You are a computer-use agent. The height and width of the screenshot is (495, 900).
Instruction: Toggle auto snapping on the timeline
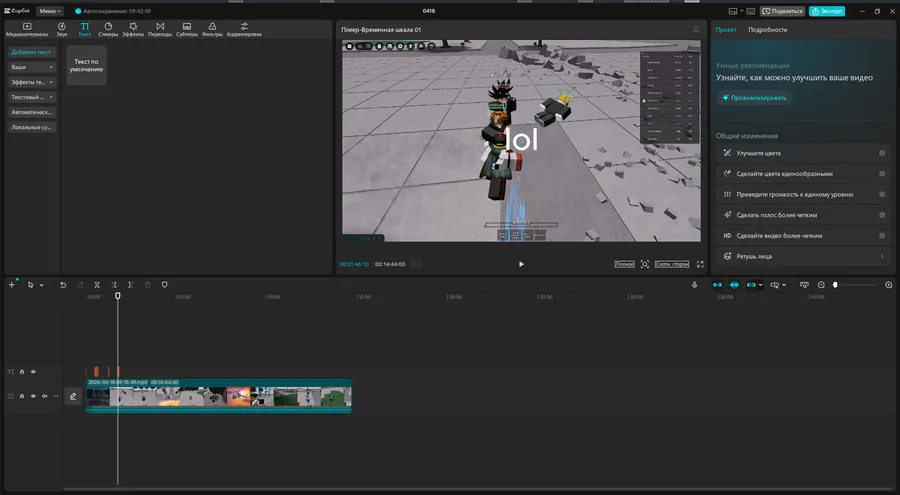734,285
